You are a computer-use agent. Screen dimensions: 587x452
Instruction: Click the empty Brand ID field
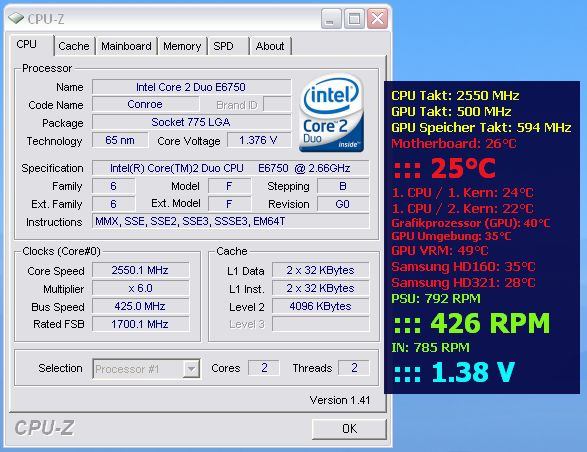277,104
